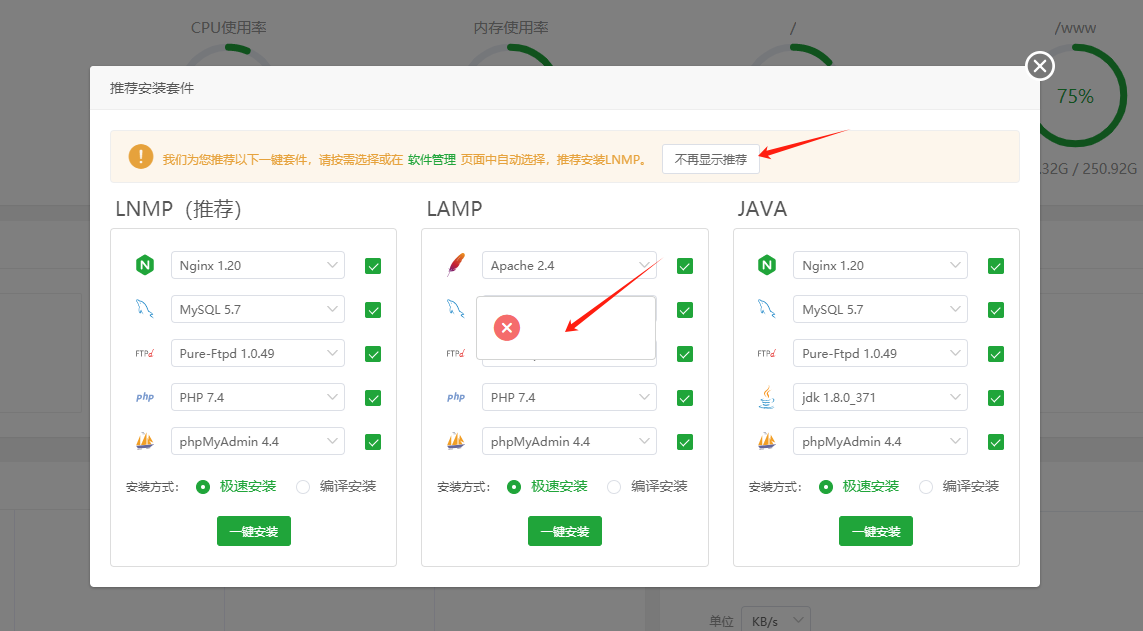Image resolution: width=1143 pixels, height=631 pixels.
Task: Click the LNMP (推荐) heading
Action: coord(179,209)
